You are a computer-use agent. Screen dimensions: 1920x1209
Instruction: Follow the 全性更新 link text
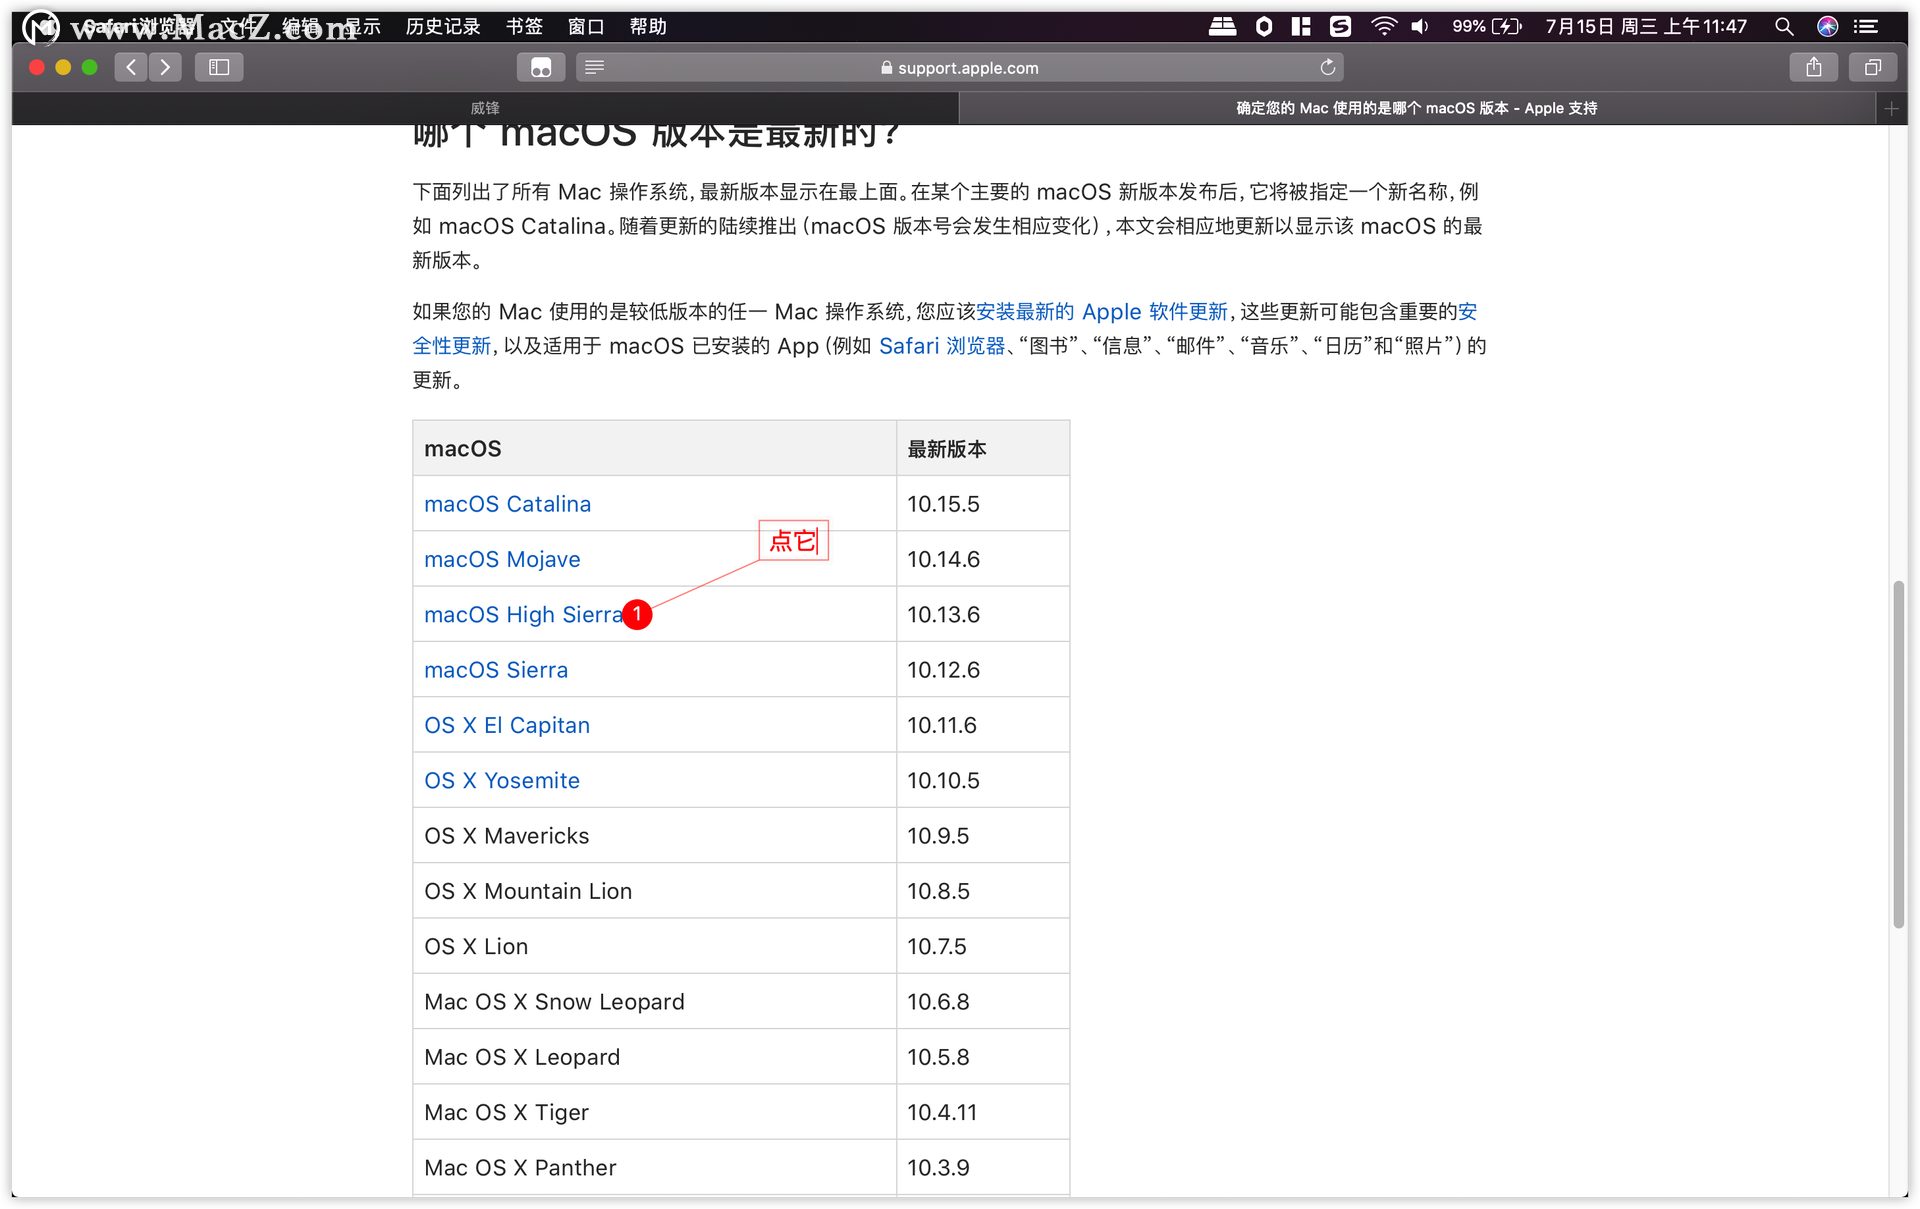click(452, 346)
